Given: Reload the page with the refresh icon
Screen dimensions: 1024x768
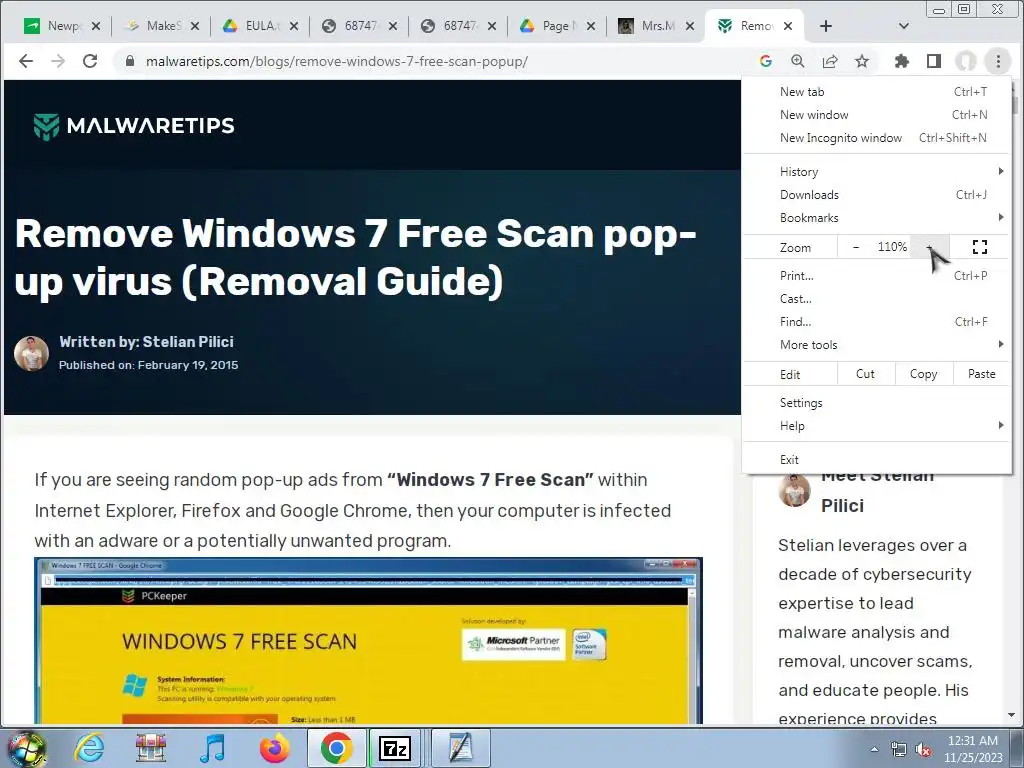Looking at the screenshot, I should coord(90,61).
